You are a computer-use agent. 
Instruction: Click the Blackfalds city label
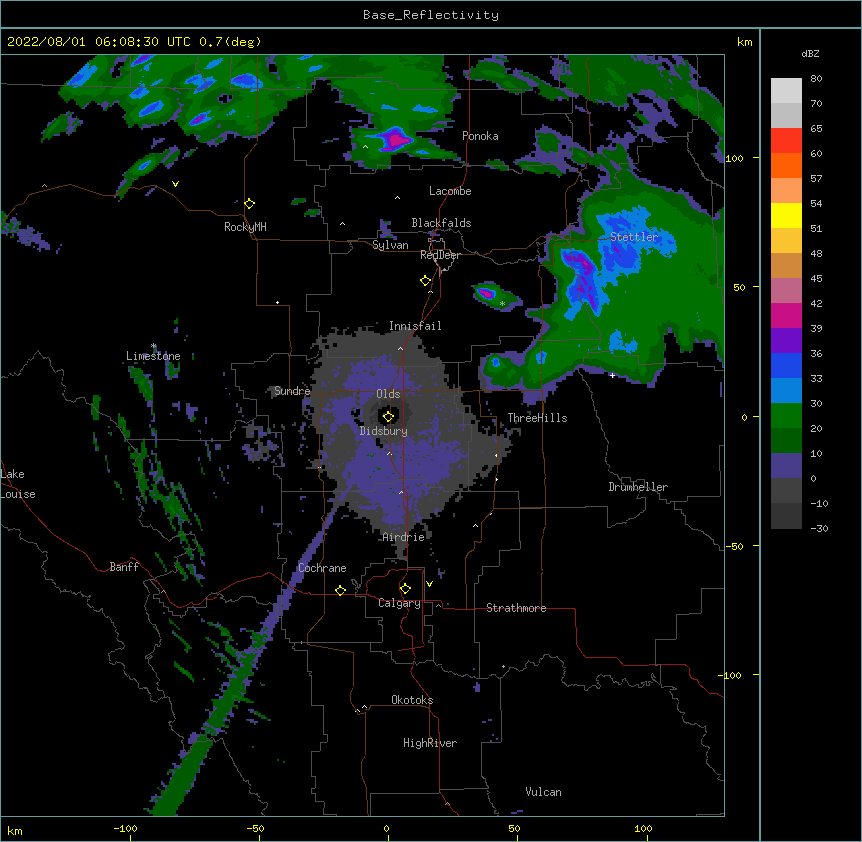point(441,223)
